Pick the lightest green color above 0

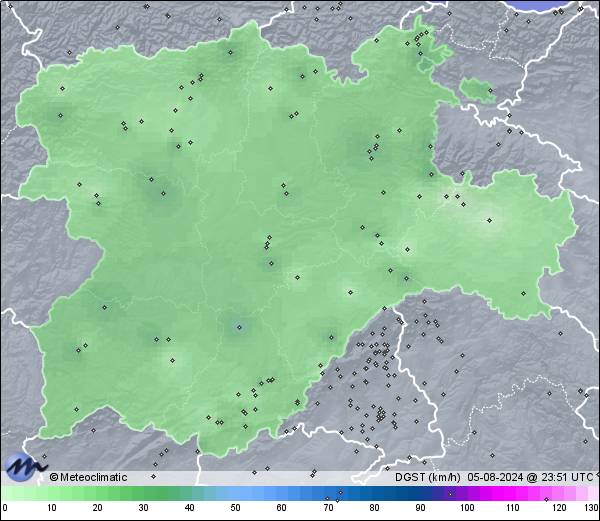[x=7, y=493]
